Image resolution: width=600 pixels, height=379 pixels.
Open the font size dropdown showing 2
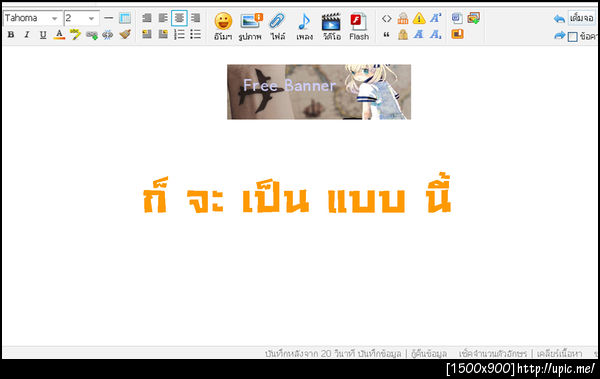pyautogui.click(x=82, y=18)
